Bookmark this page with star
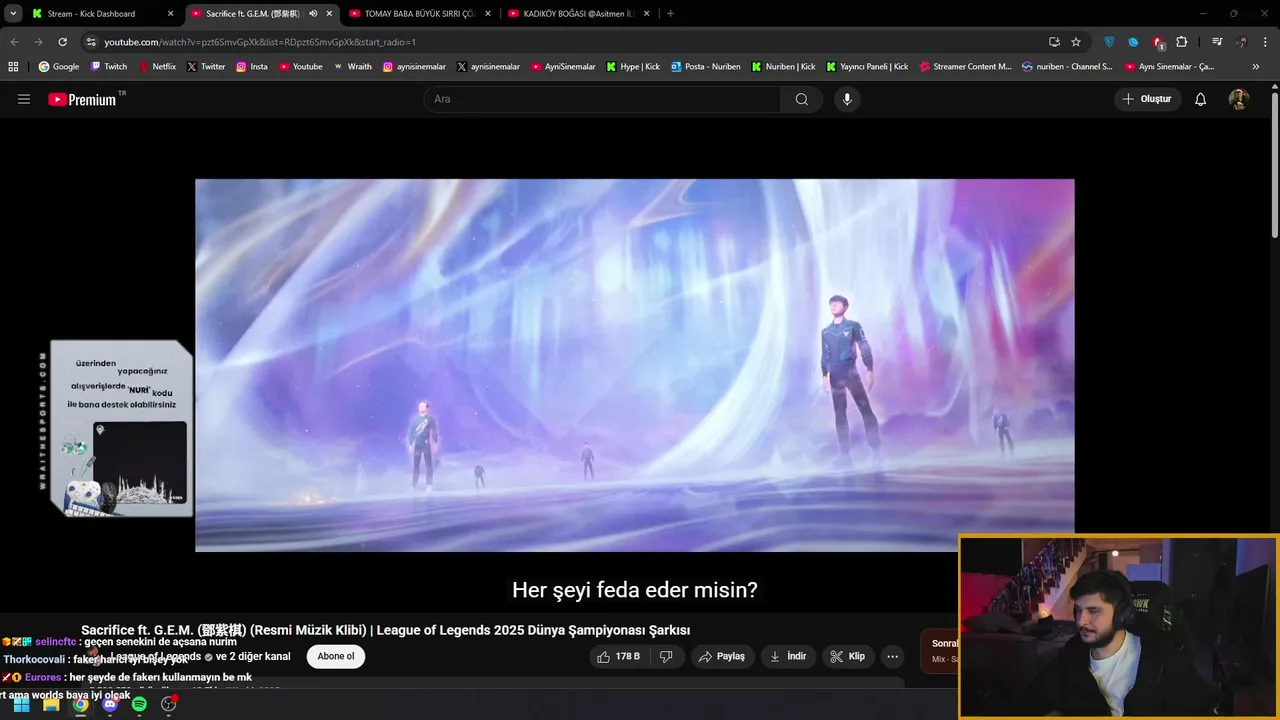 click(1076, 42)
